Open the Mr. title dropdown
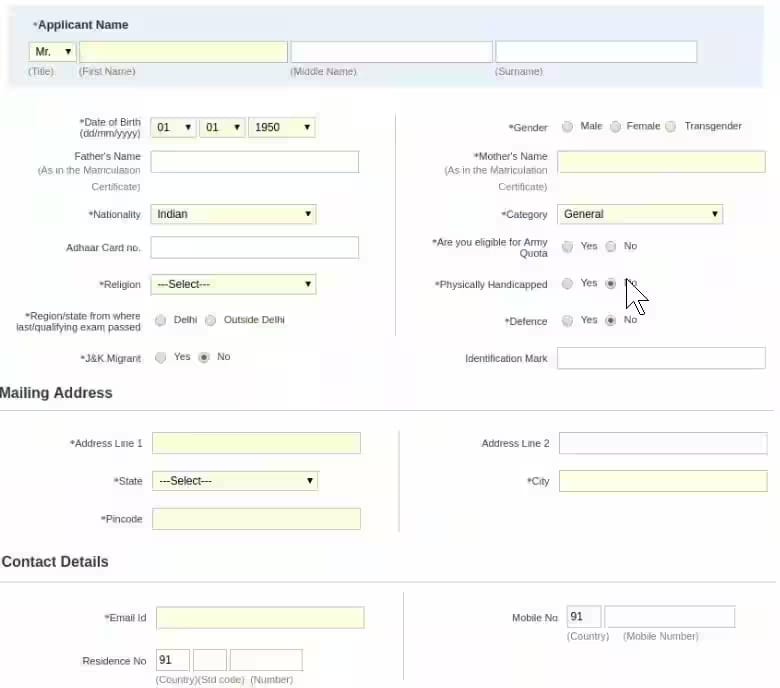The width and height of the screenshot is (780, 688). click(53, 52)
